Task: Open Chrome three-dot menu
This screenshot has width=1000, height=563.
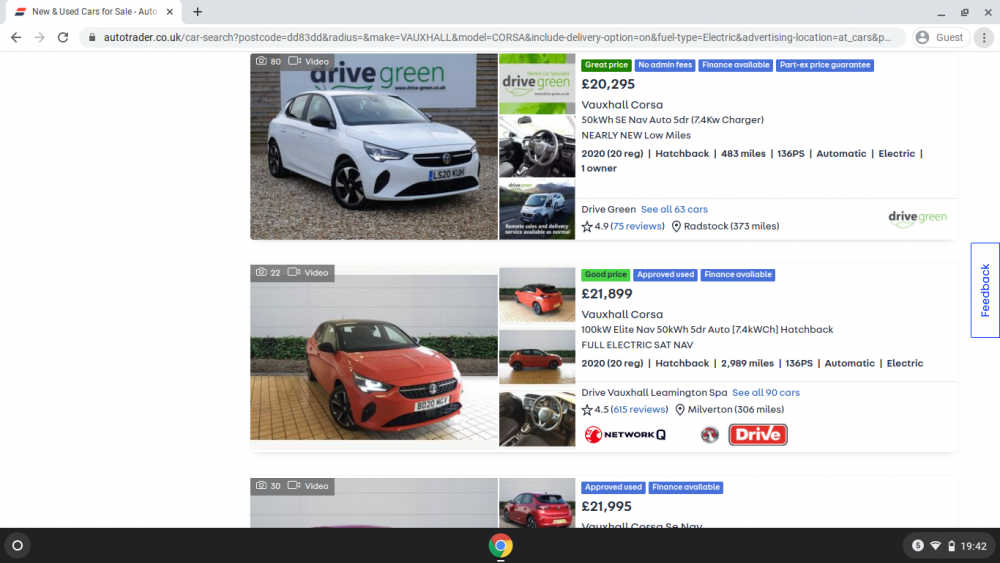Action: (984, 38)
